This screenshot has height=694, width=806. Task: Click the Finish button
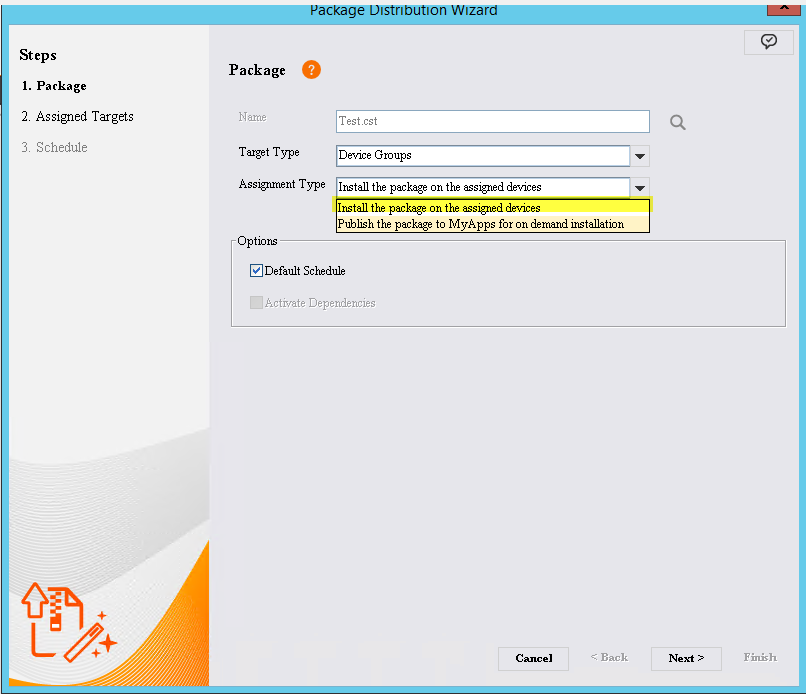coord(759,658)
